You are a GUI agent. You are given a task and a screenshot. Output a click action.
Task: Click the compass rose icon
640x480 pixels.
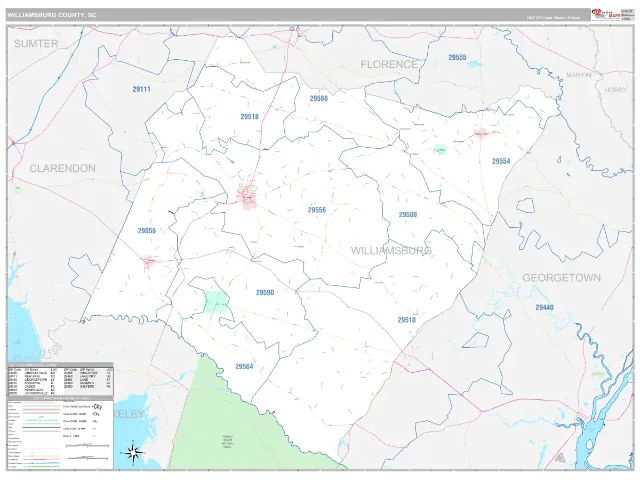click(x=133, y=452)
